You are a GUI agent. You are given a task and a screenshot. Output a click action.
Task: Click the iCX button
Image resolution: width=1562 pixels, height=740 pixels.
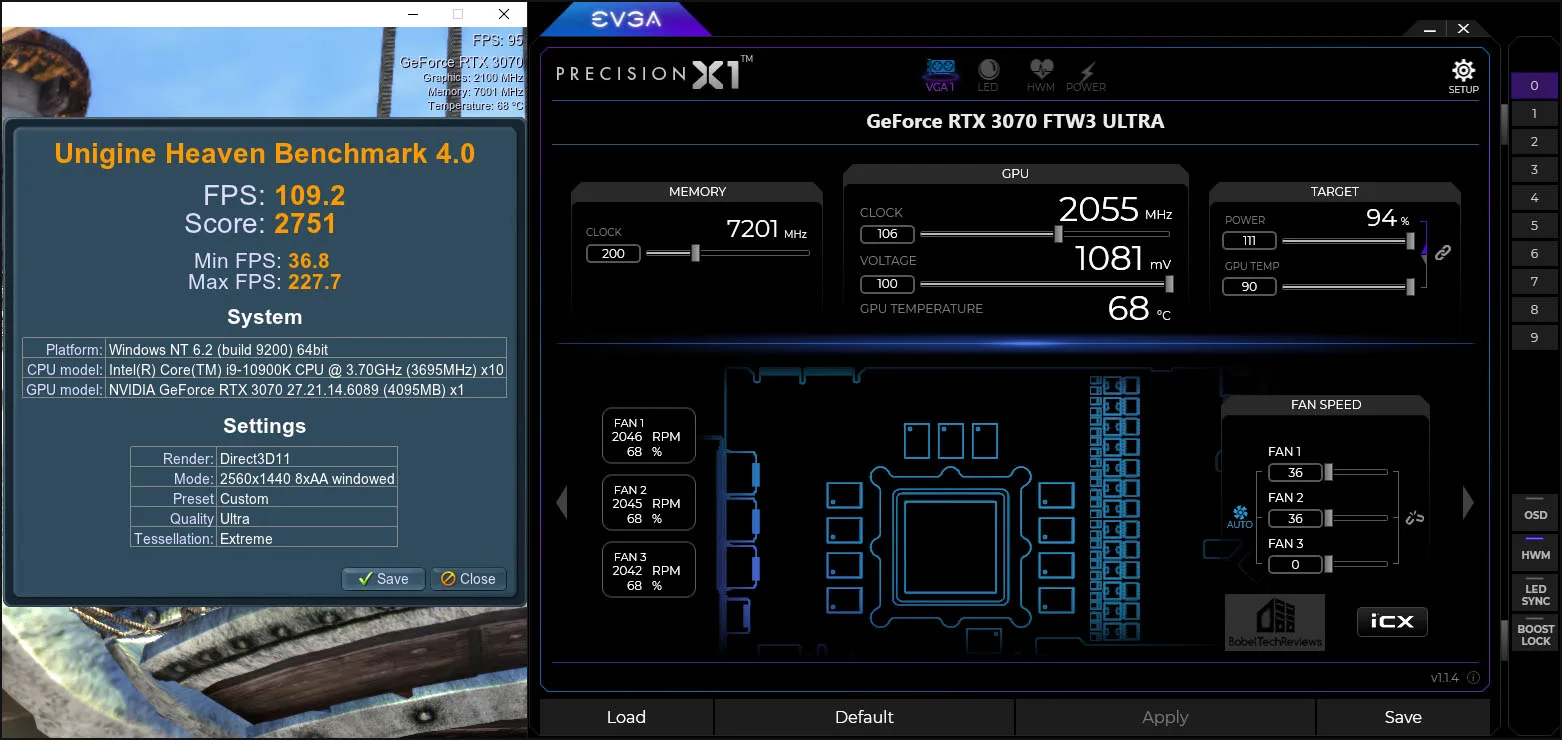1392,621
